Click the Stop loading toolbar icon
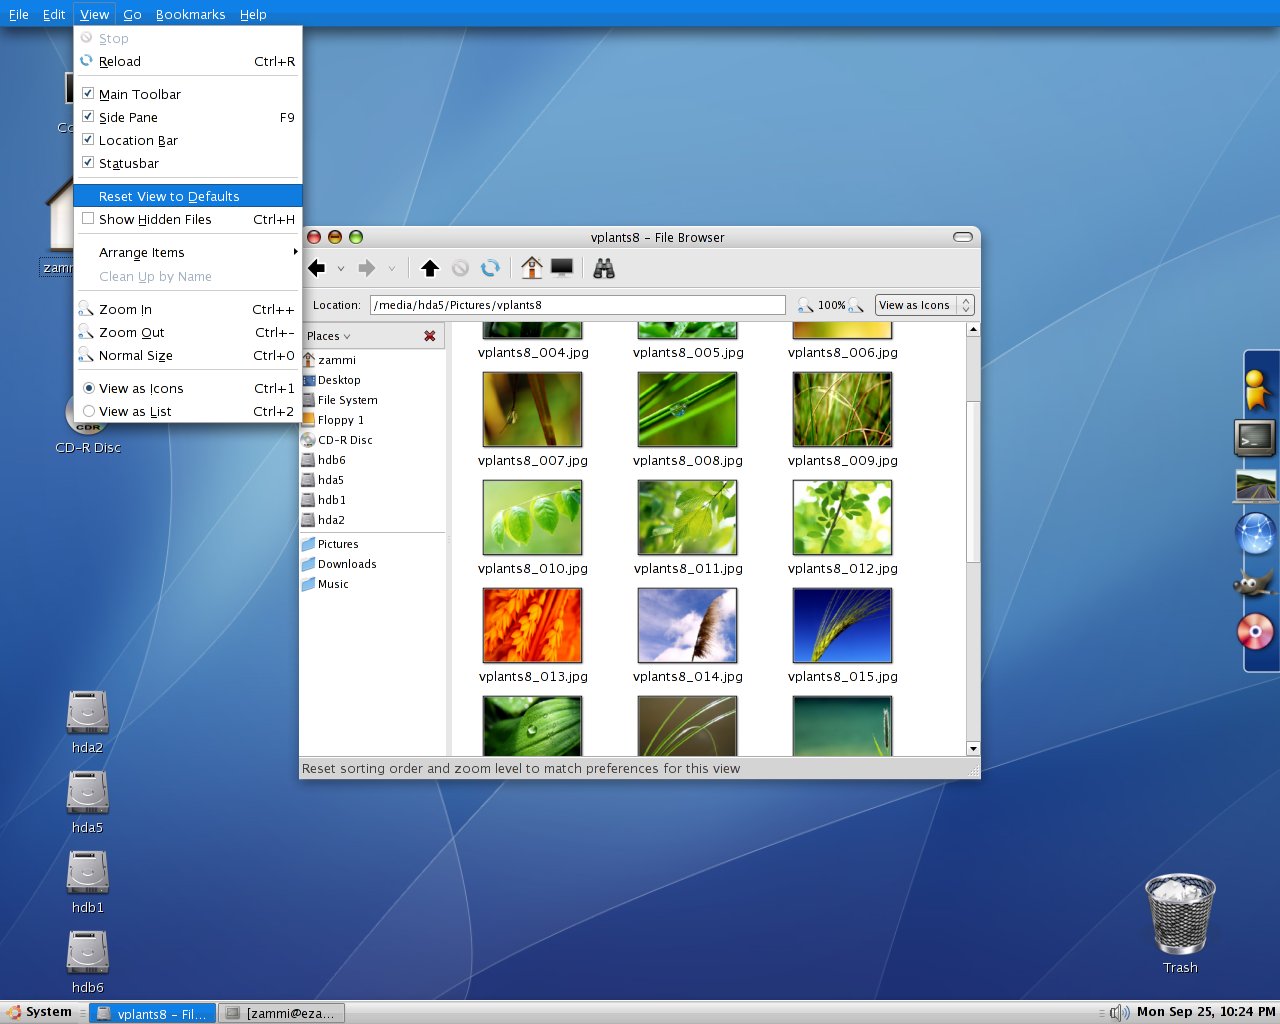1280x1024 pixels. click(x=460, y=268)
